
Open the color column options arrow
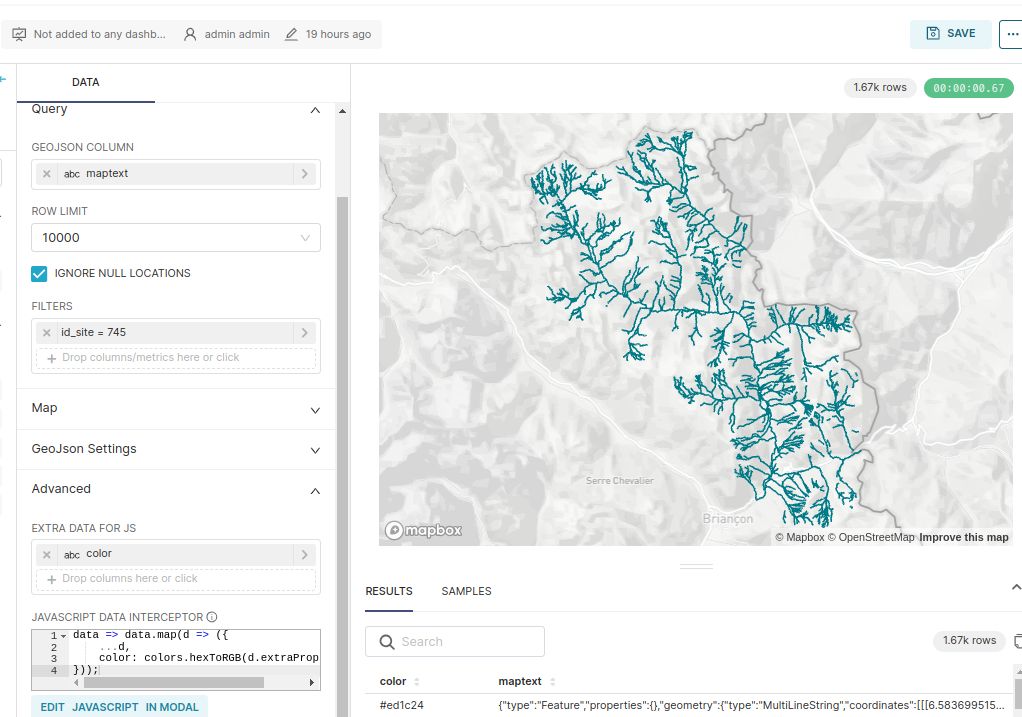pyautogui.click(x=304, y=555)
